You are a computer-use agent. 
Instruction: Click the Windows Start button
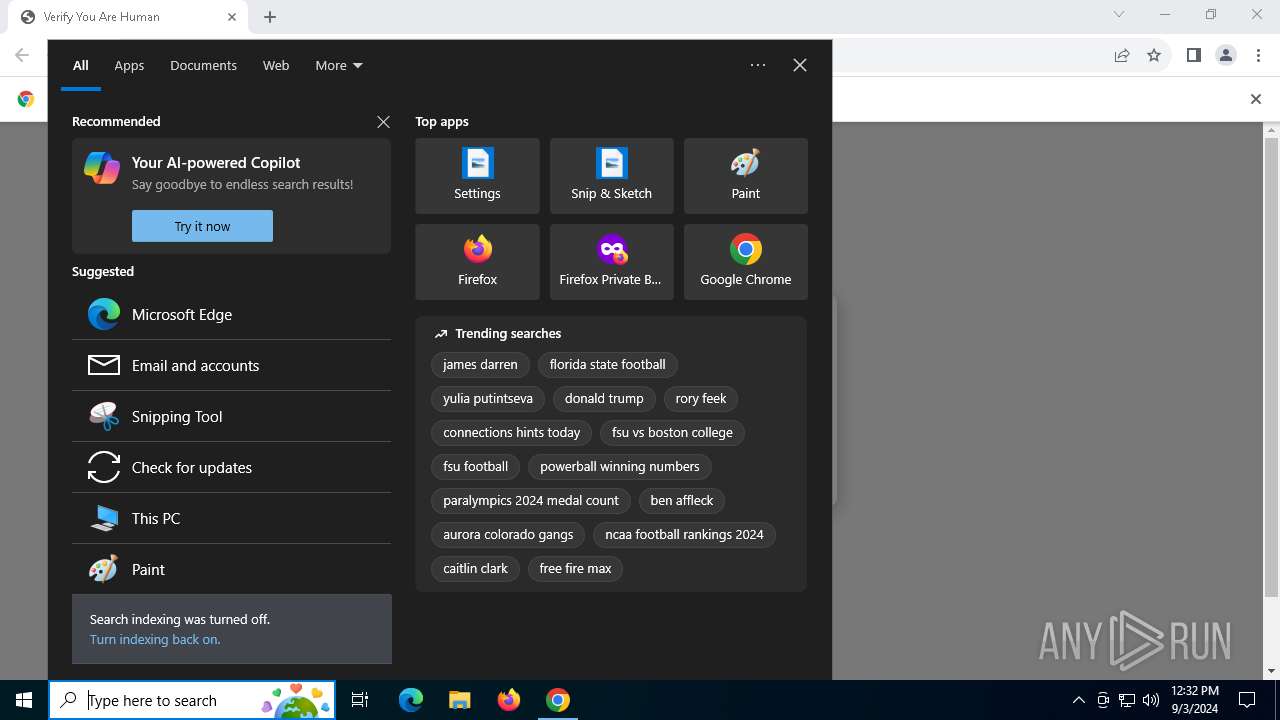click(x=24, y=700)
